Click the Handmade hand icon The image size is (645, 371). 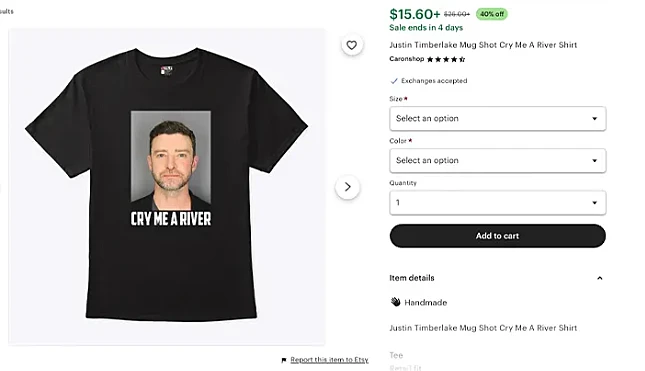(x=395, y=302)
